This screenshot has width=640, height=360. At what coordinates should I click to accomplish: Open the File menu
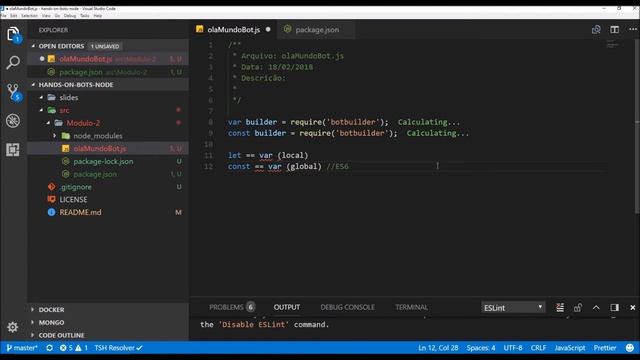click(x=3, y=16)
